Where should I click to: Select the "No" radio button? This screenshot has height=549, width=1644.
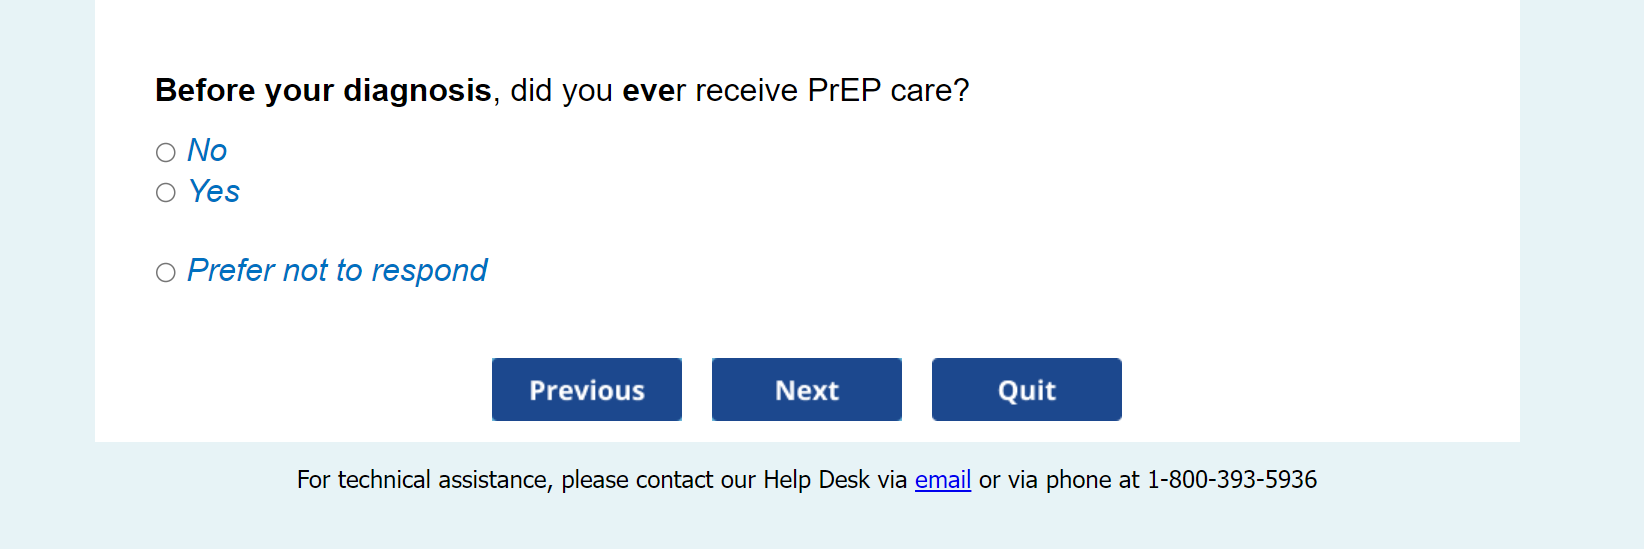[x=166, y=152]
